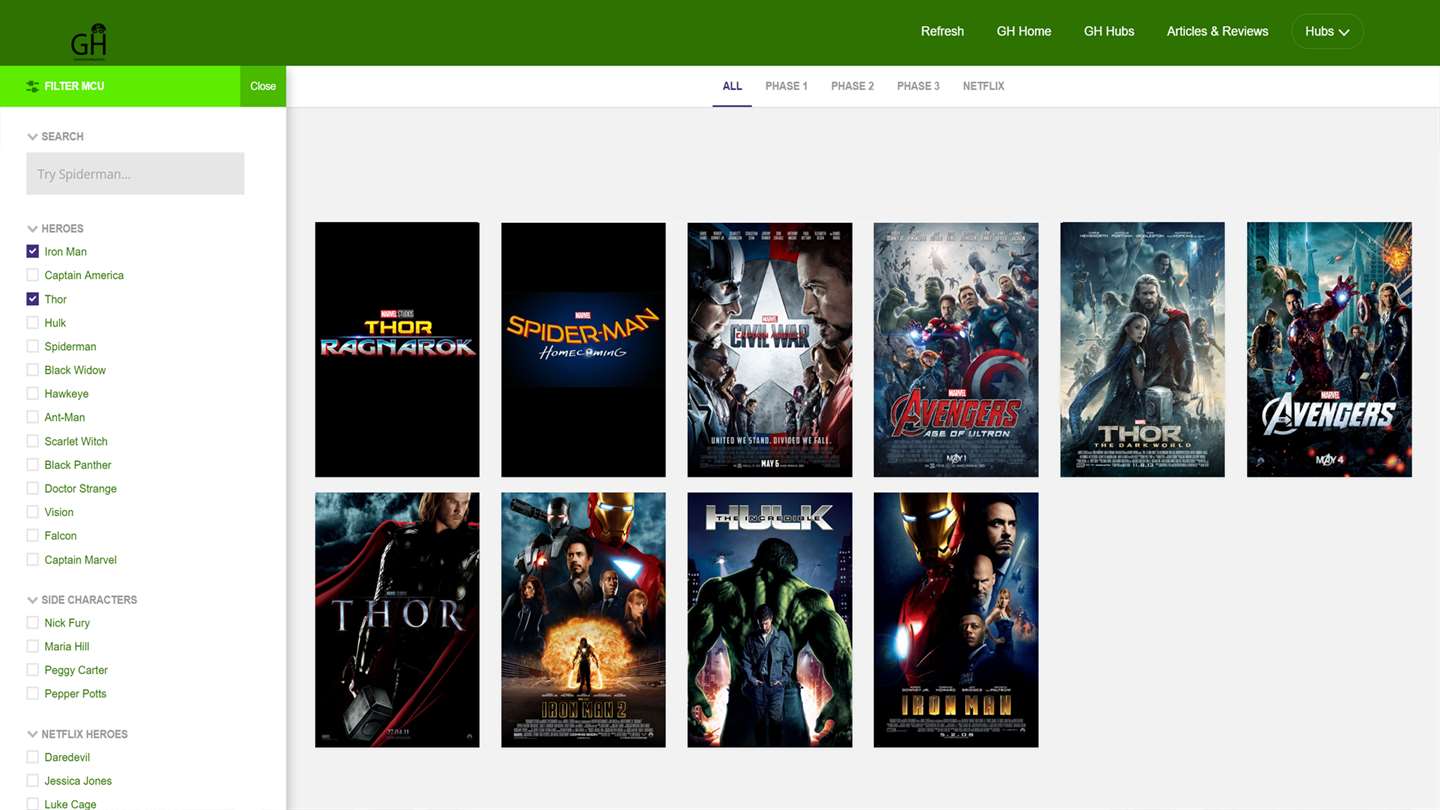Switch to the ALL tab
Screen dimensions: 1440x810
tap(732, 86)
